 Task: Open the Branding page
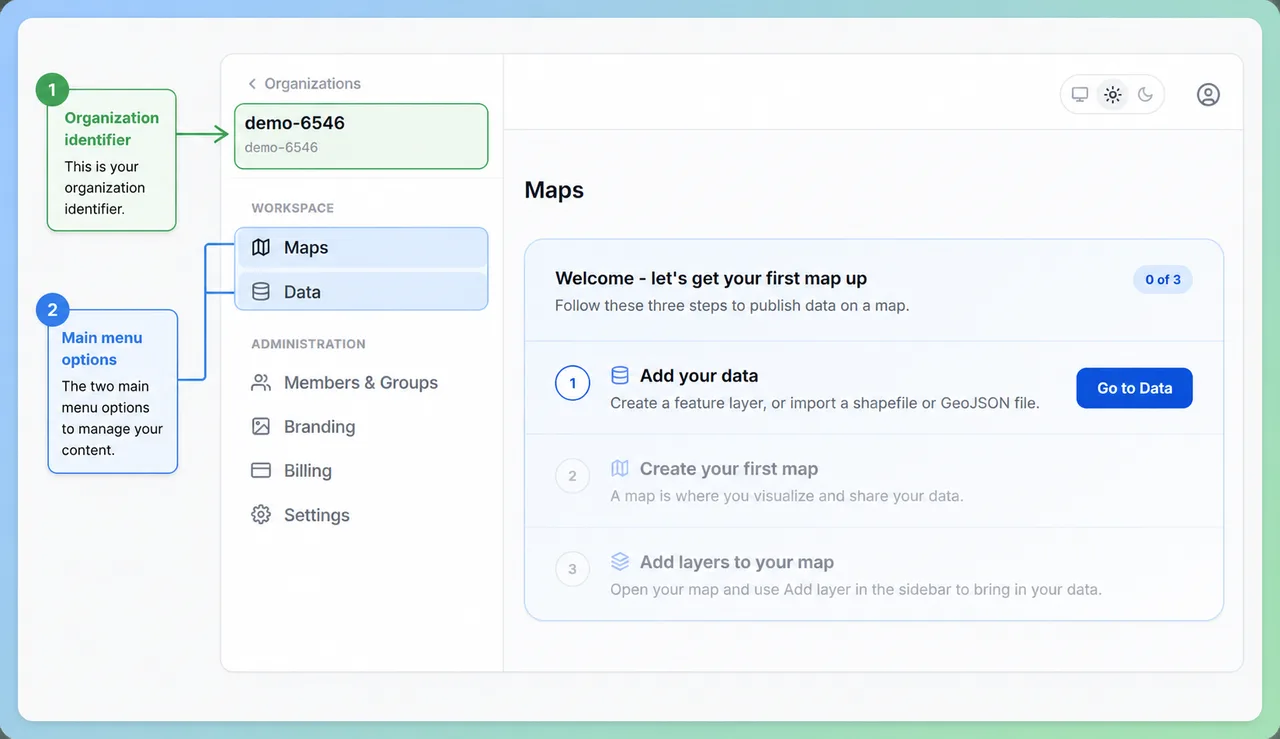point(362,426)
